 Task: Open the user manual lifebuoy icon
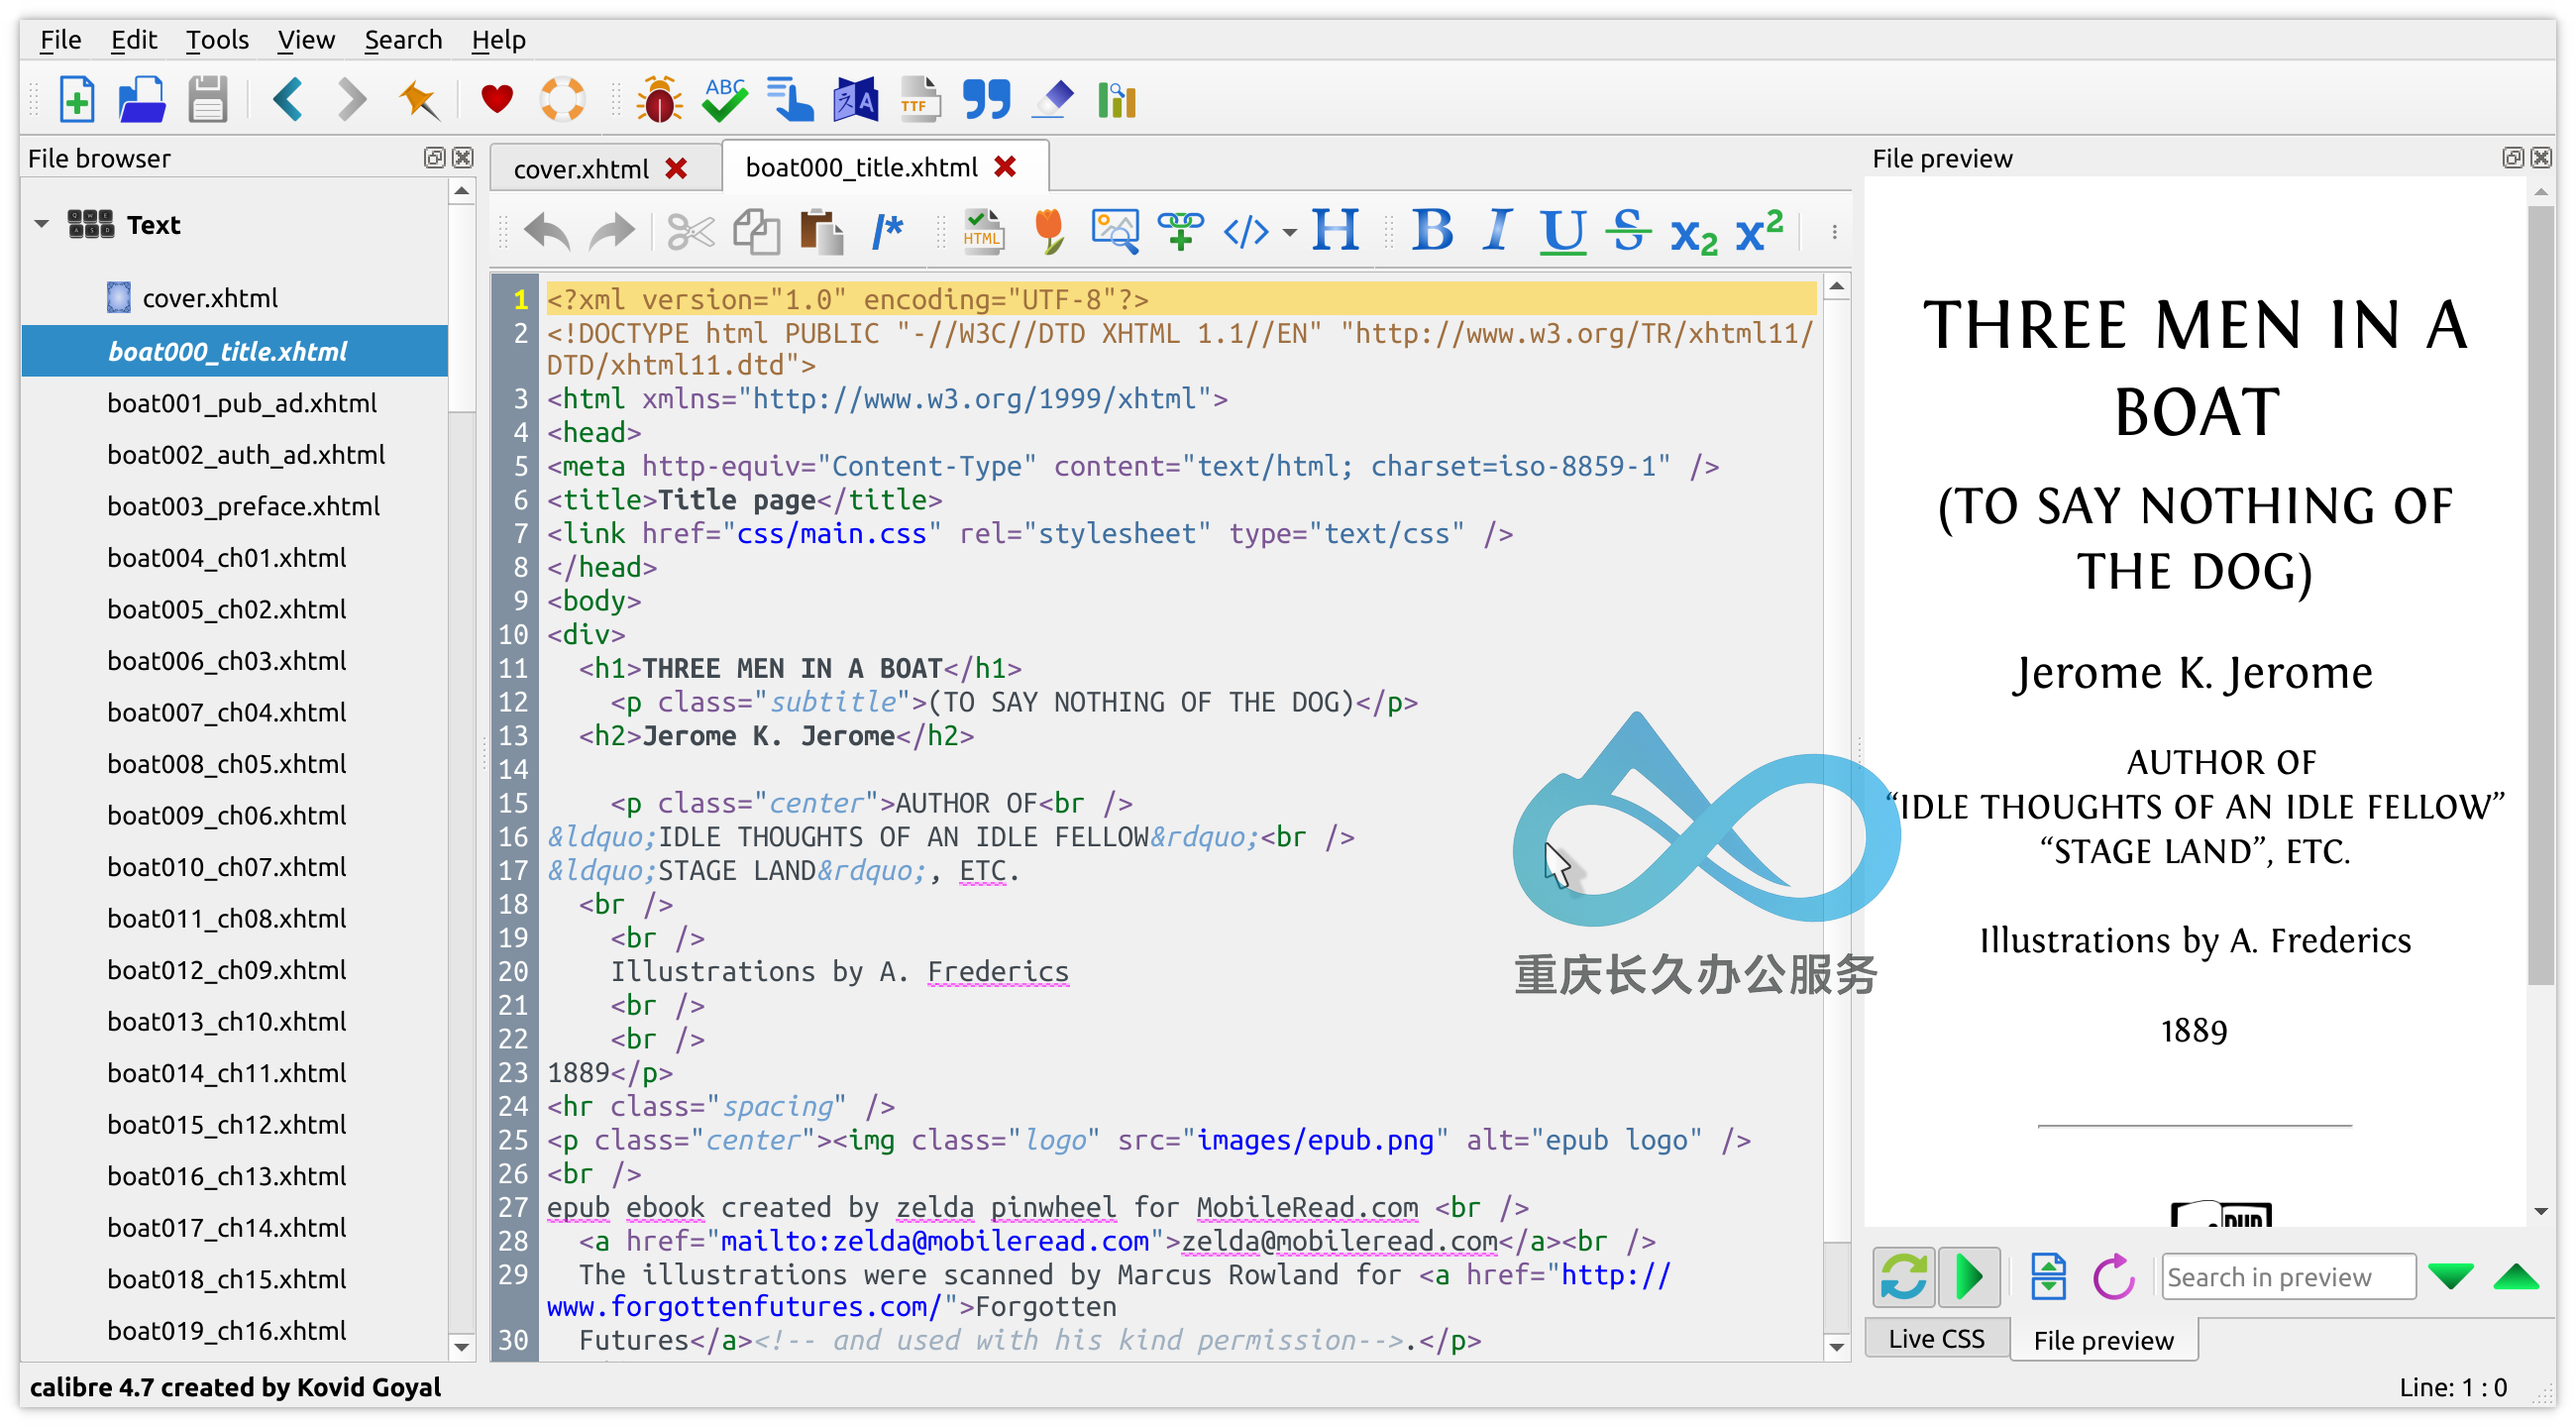[563, 99]
